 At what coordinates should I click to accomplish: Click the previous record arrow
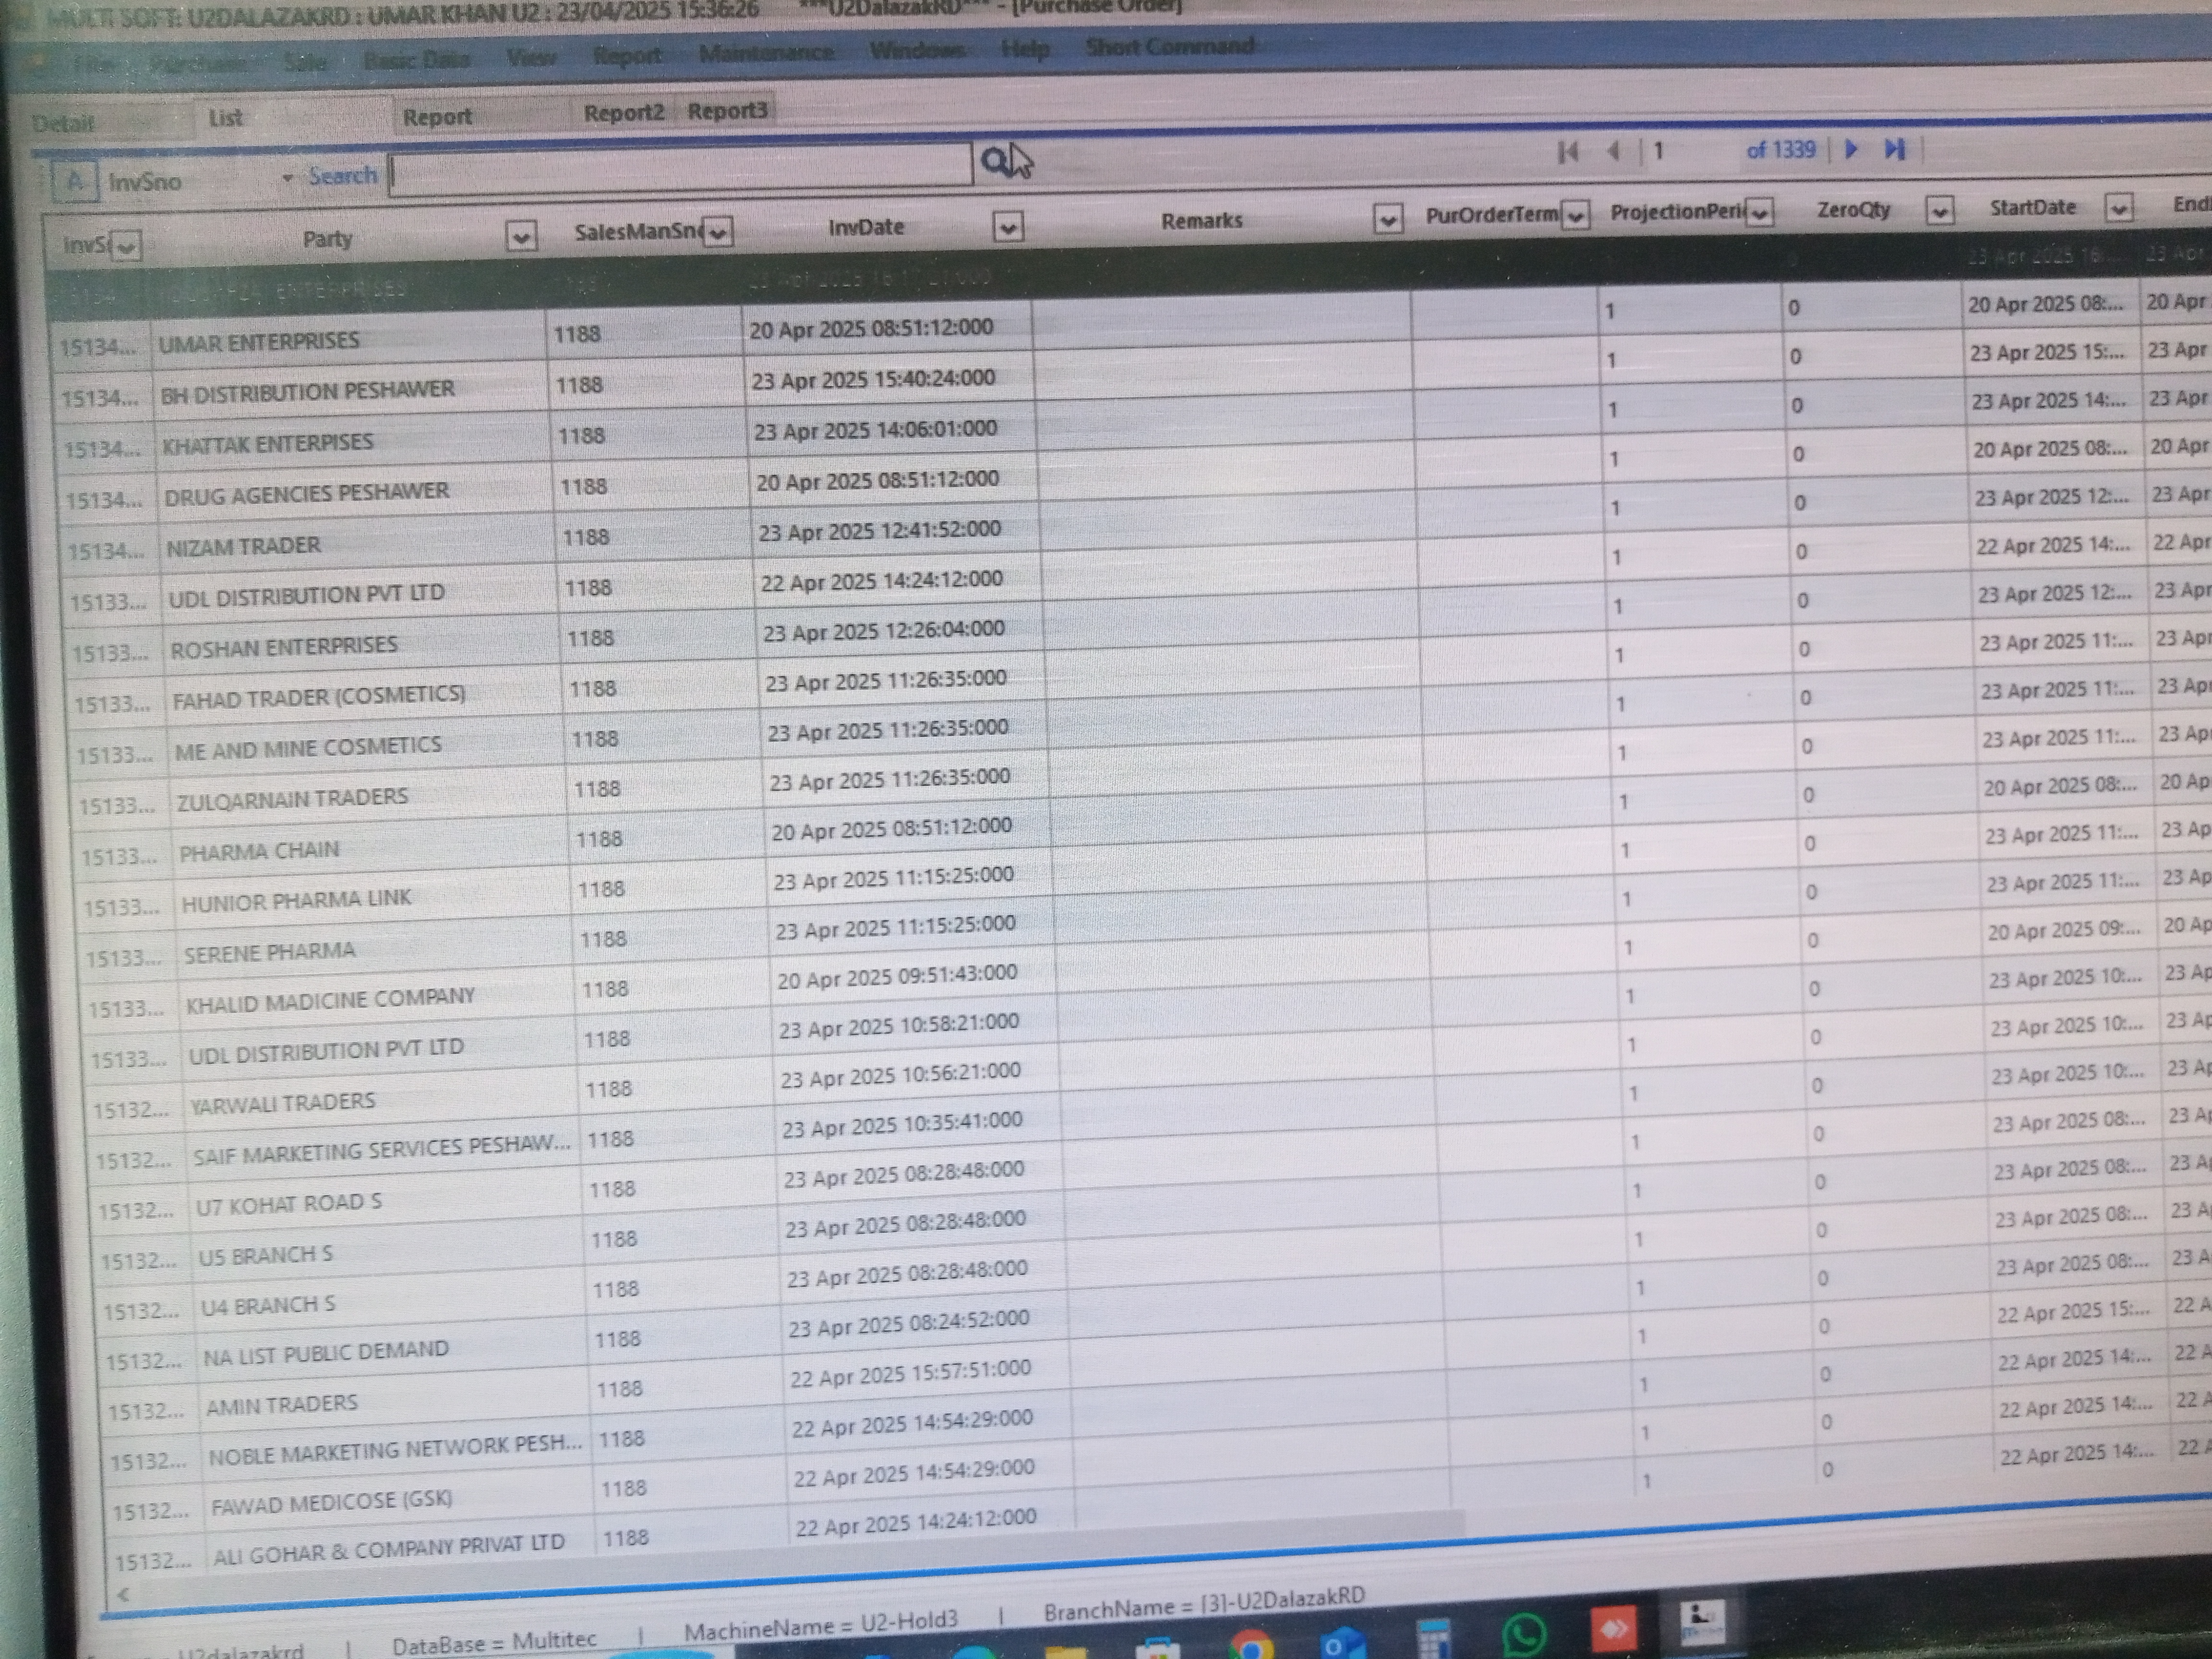pyautogui.click(x=1614, y=151)
